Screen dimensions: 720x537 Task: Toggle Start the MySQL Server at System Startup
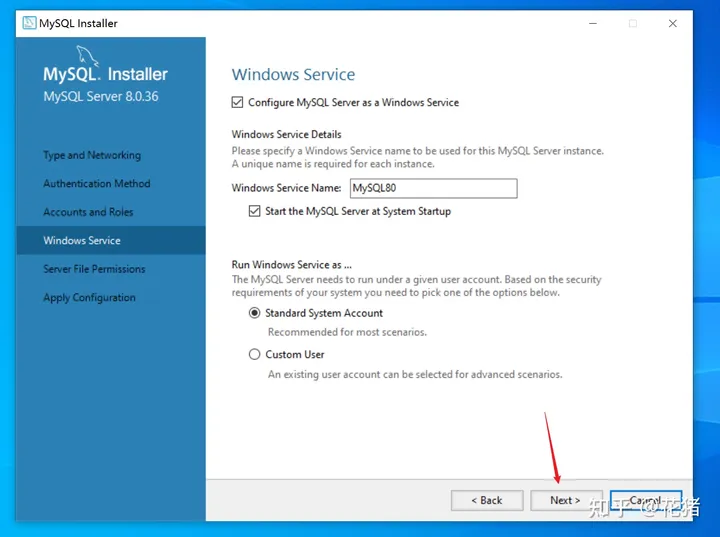click(x=254, y=211)
